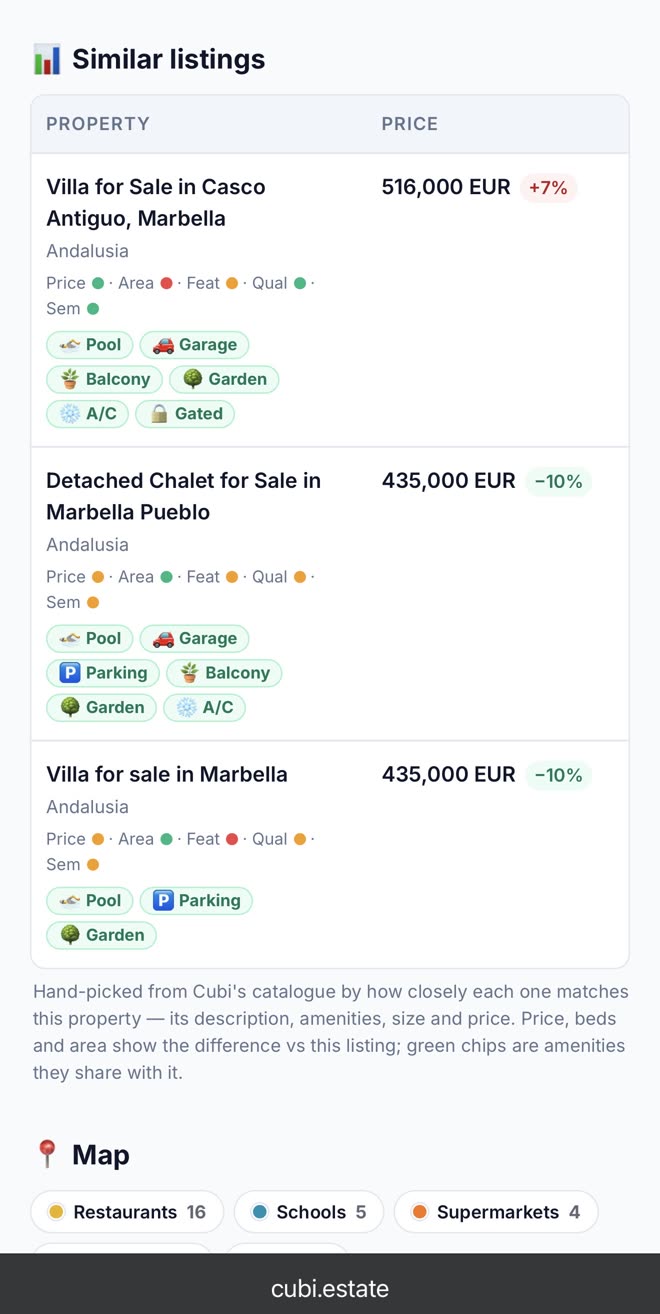Click the A/C snowflake chip in Detached Chalet

pyautogui.click(x=204, y=708)
